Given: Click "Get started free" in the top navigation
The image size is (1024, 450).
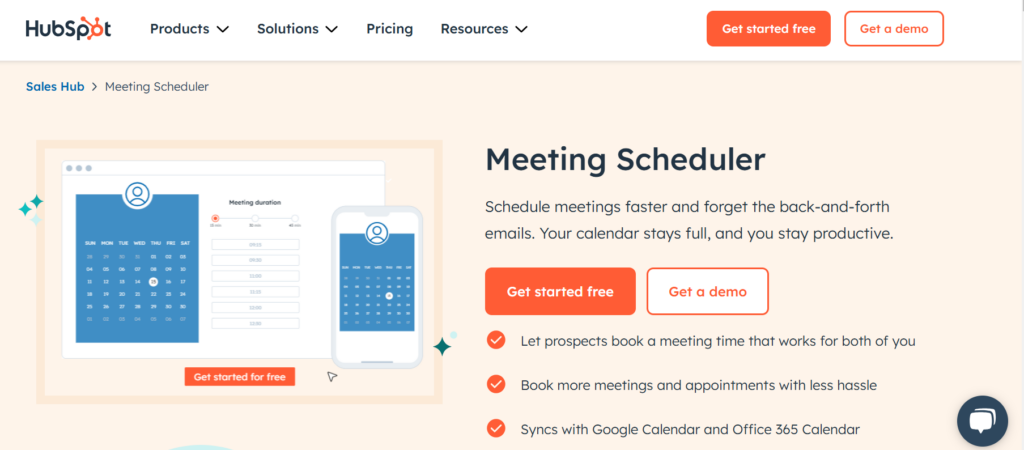Looking at the screenshot, I should click(768, 29).
